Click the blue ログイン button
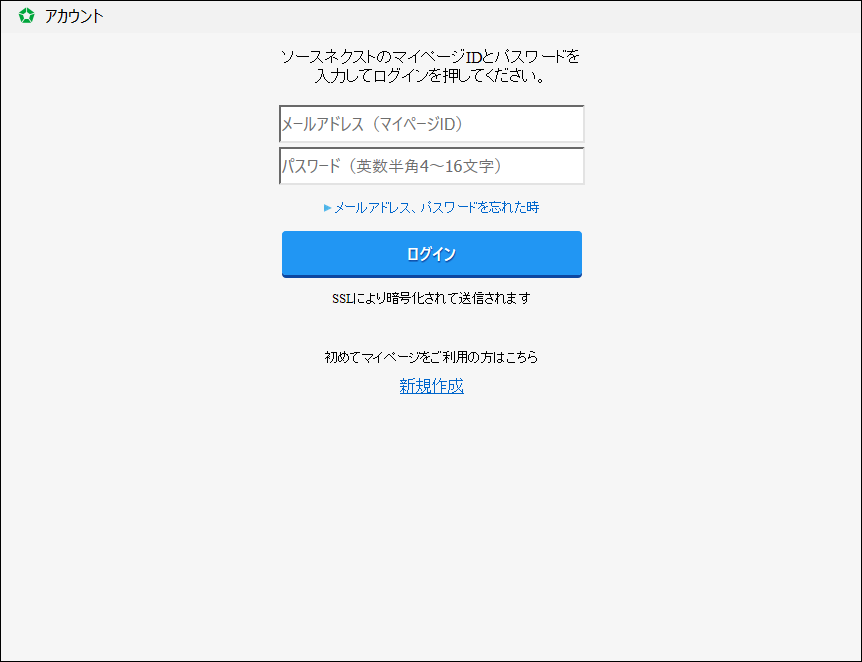Viewport: 862px width, 662px height. 432,254
